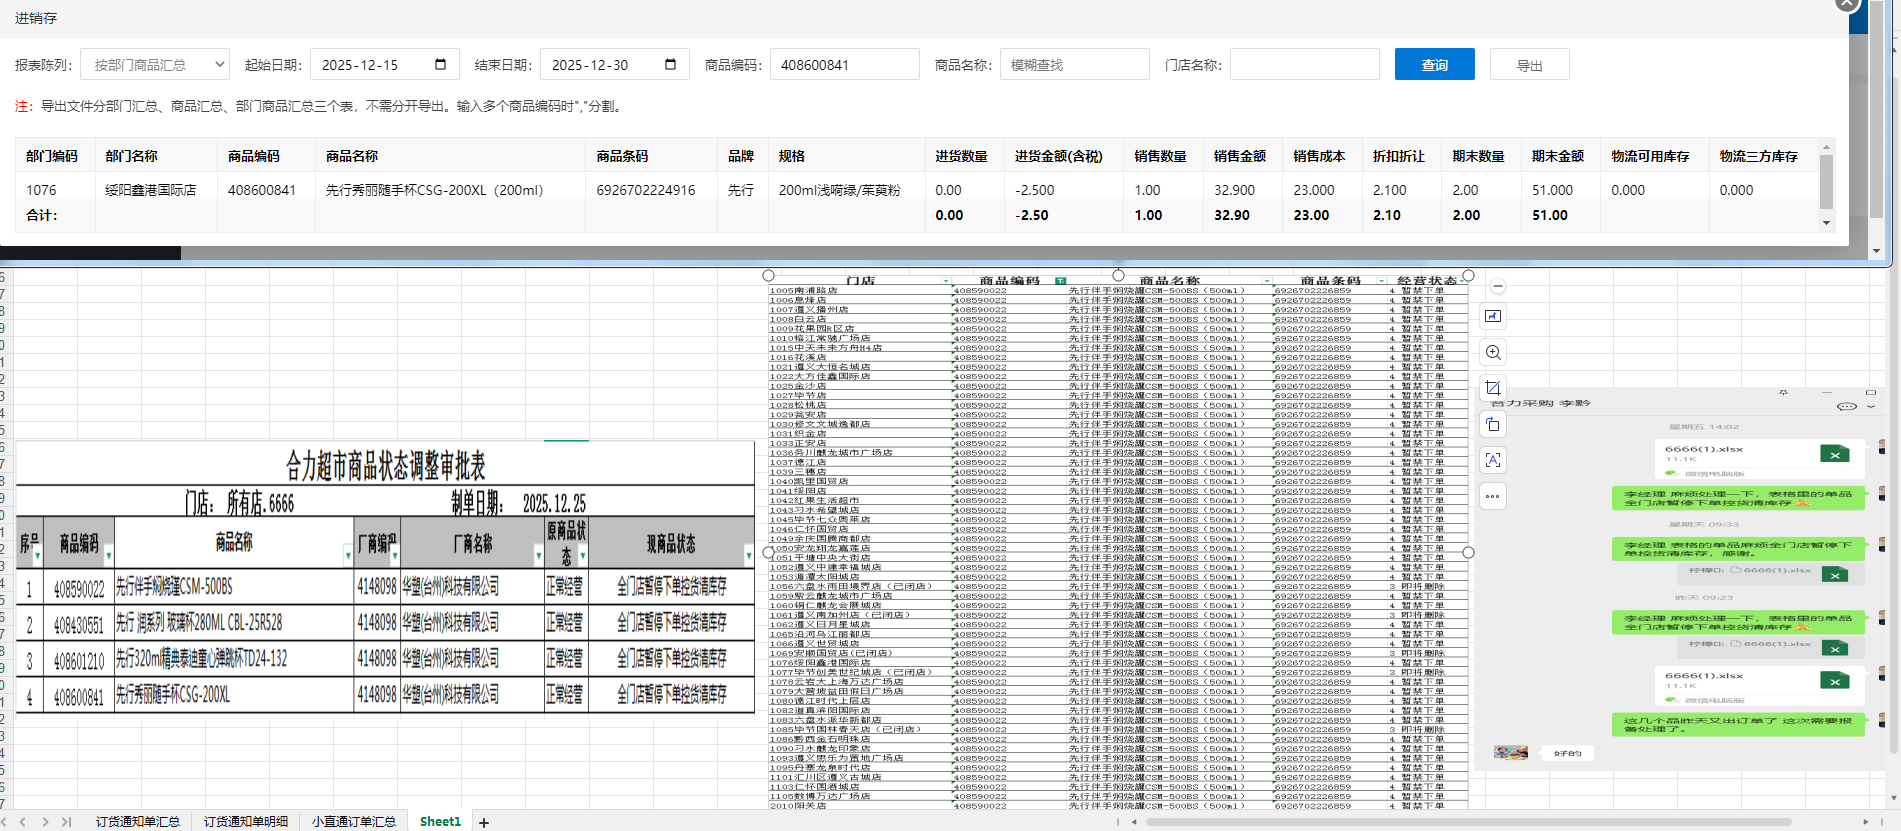Viewport: 1901px width, 831px height.
Task: Switch to the 小直通订单汇总 sheet tab
Action: pos(353,822)
